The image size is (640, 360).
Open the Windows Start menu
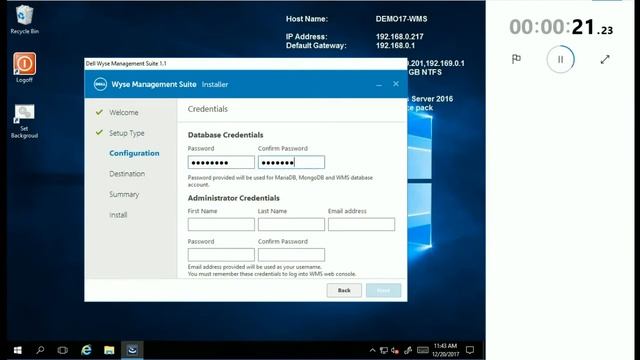click(18, 350)
